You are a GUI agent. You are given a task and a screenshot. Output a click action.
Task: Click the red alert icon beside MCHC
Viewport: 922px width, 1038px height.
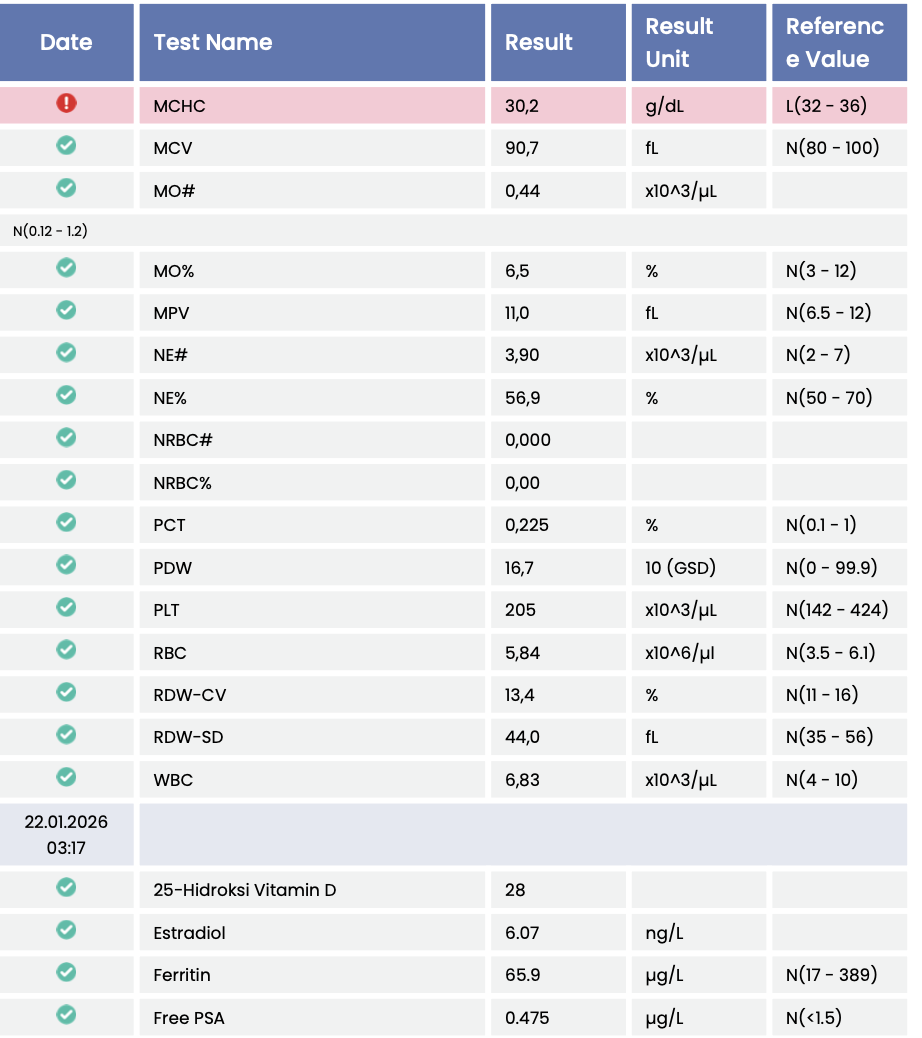tap(66, 103)
